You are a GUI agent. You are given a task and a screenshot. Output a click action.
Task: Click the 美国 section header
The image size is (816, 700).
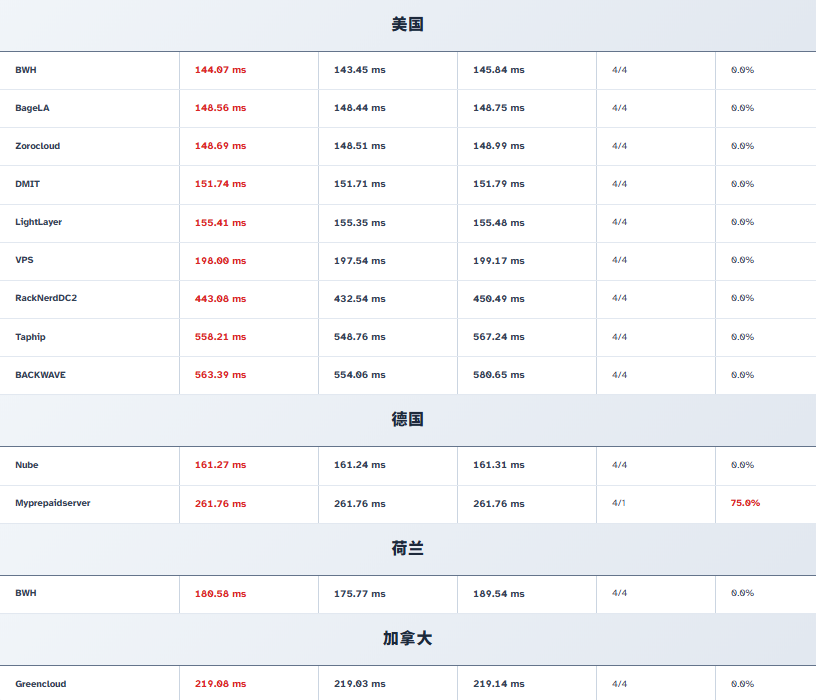tap(407, 25)
